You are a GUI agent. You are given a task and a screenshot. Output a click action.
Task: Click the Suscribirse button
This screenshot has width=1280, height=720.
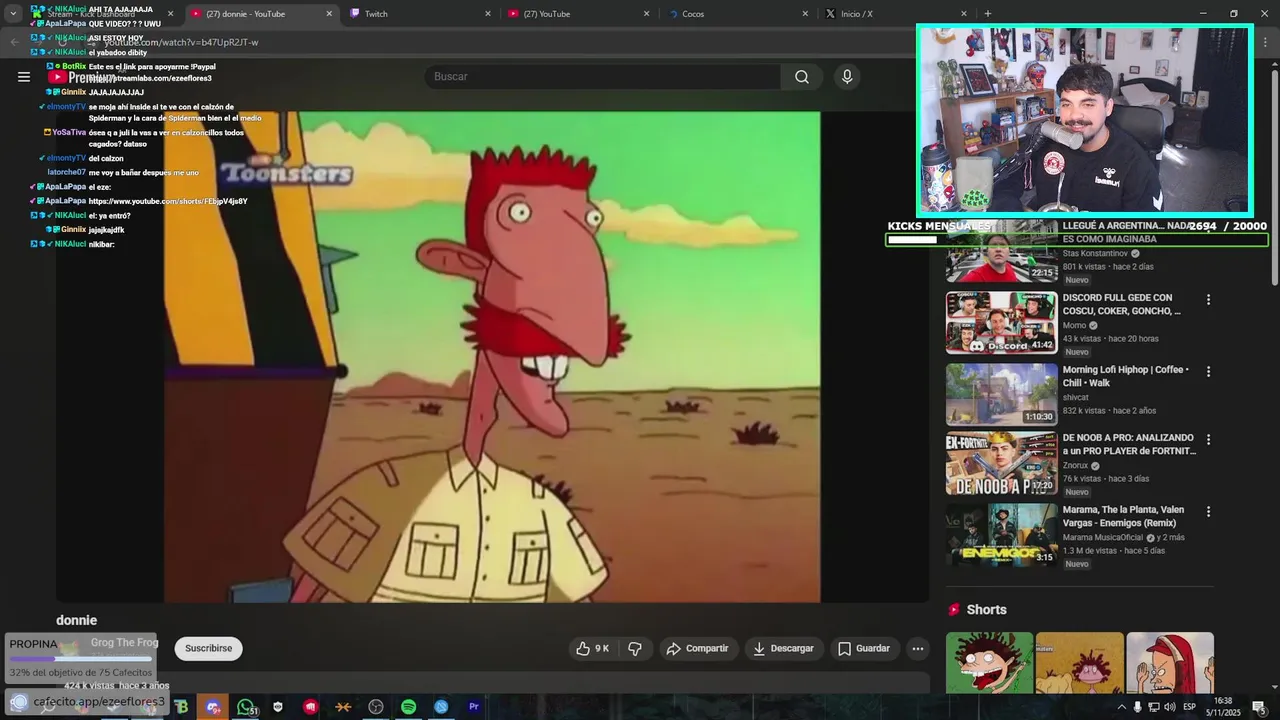point(208,648)
